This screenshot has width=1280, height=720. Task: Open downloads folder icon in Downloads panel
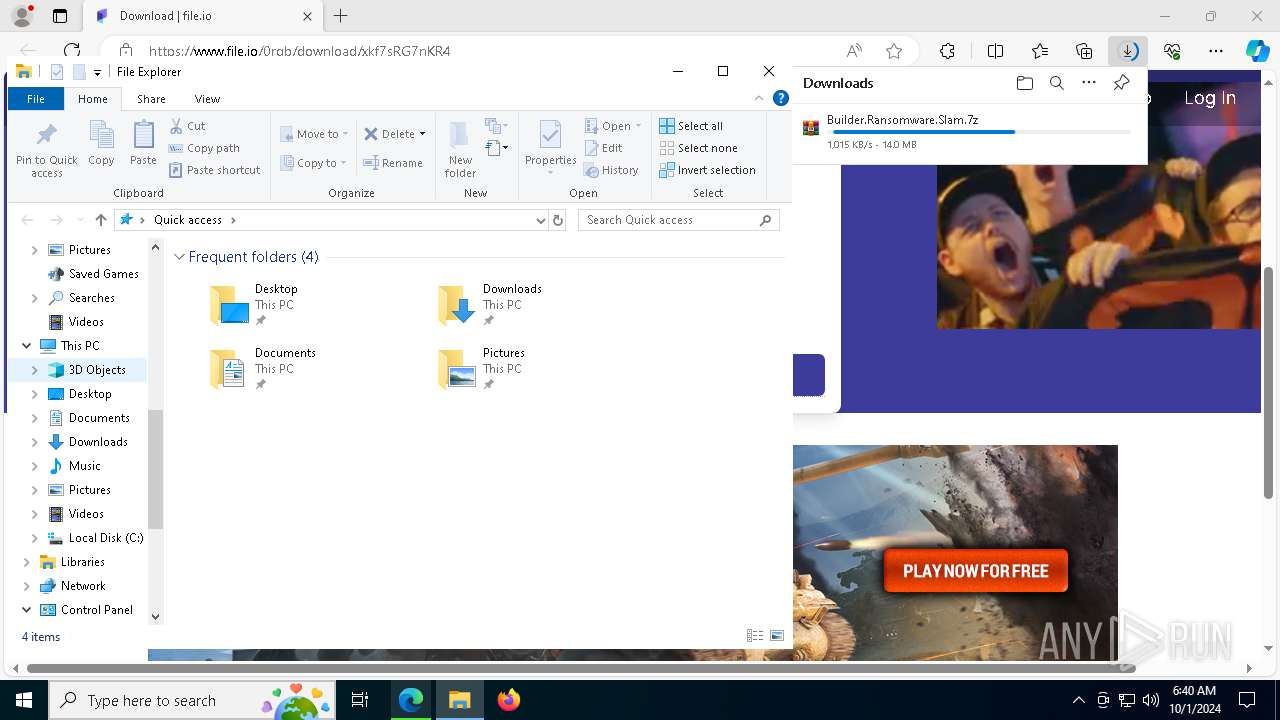click(x=1024, y=83)
